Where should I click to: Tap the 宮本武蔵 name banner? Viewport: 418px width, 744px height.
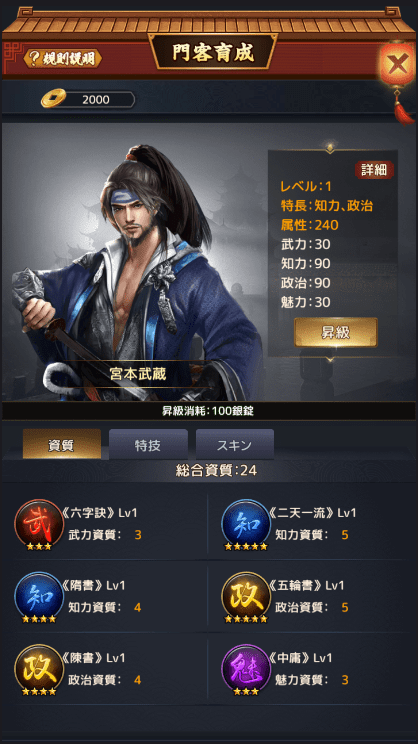(x=138, y=374)
